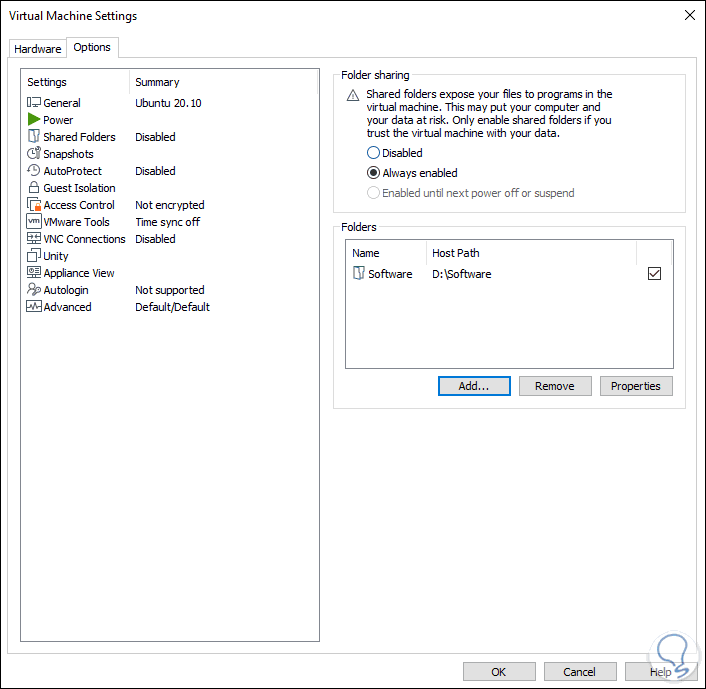
Task: Select the Shared Folders icon
Action: pyautogui.click(x=34, y=136)
